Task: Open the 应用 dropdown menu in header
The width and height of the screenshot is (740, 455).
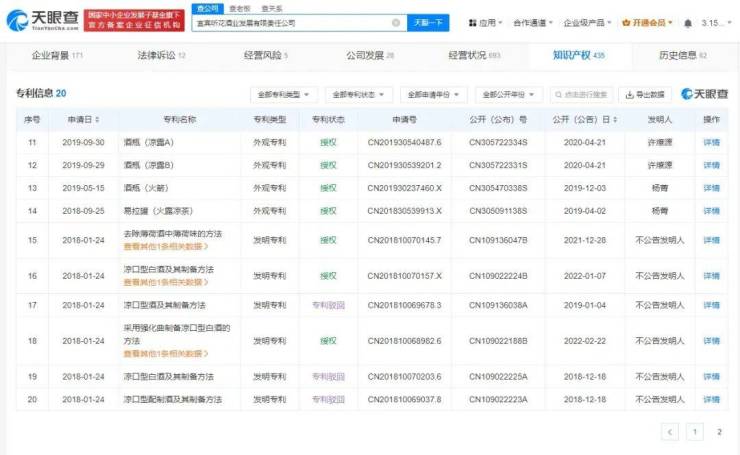Action: coord(487,23)
